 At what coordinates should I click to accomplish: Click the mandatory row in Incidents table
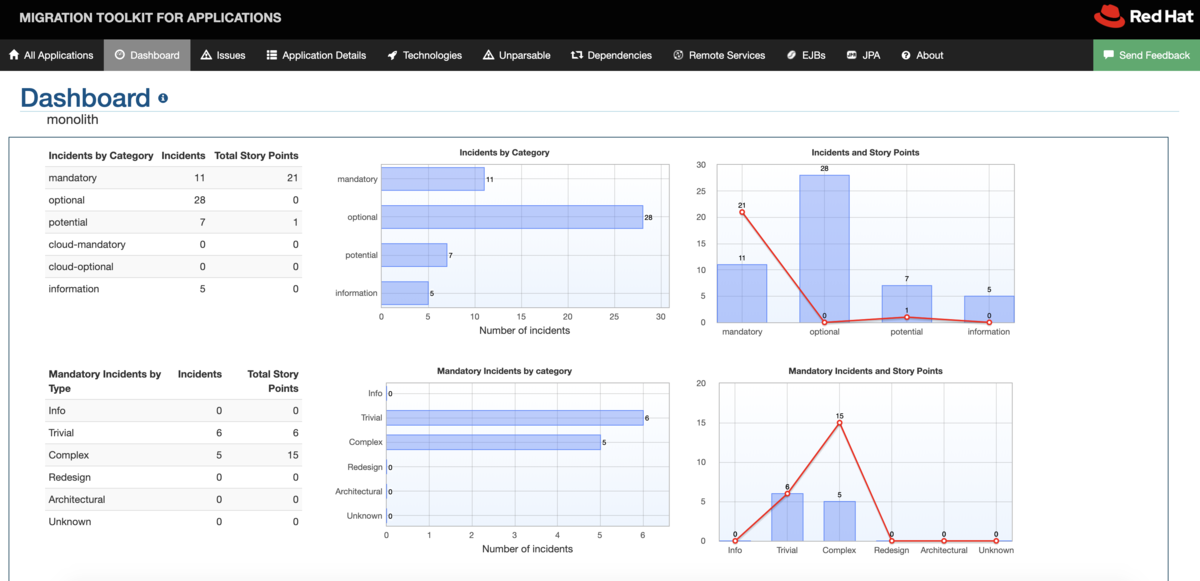tap(174, 178)
